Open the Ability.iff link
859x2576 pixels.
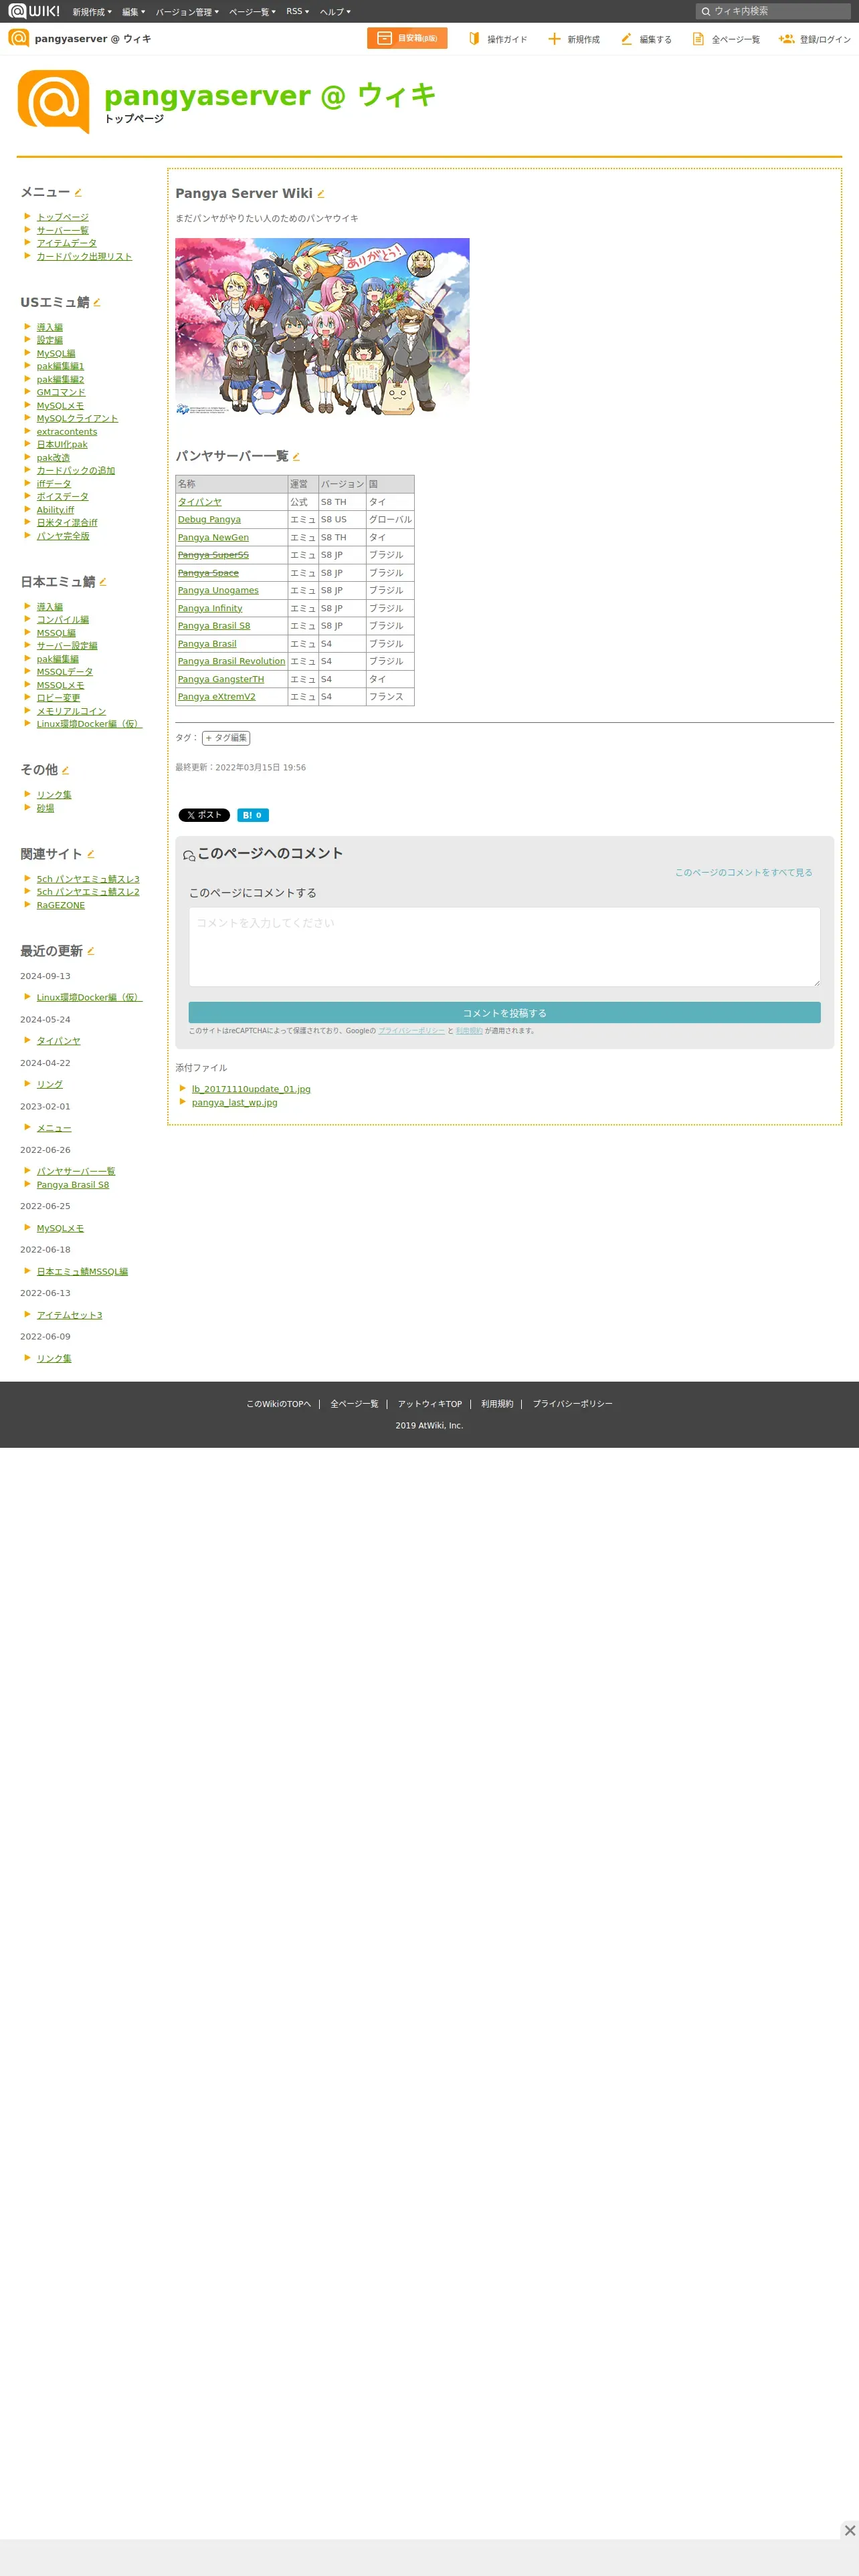coord(55,510)
